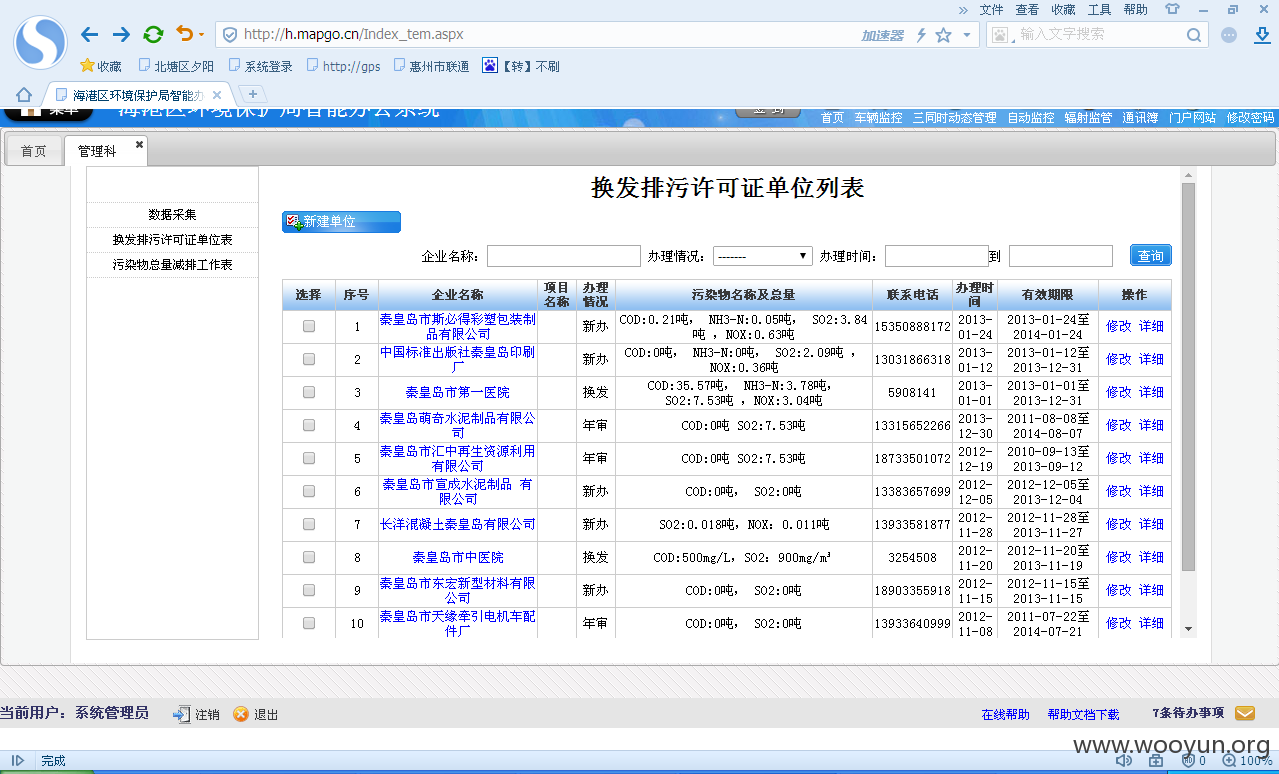This screenshot has height=774, width=1279.
Task: Click the browser search text field
Action: (x=1098, y=34)
